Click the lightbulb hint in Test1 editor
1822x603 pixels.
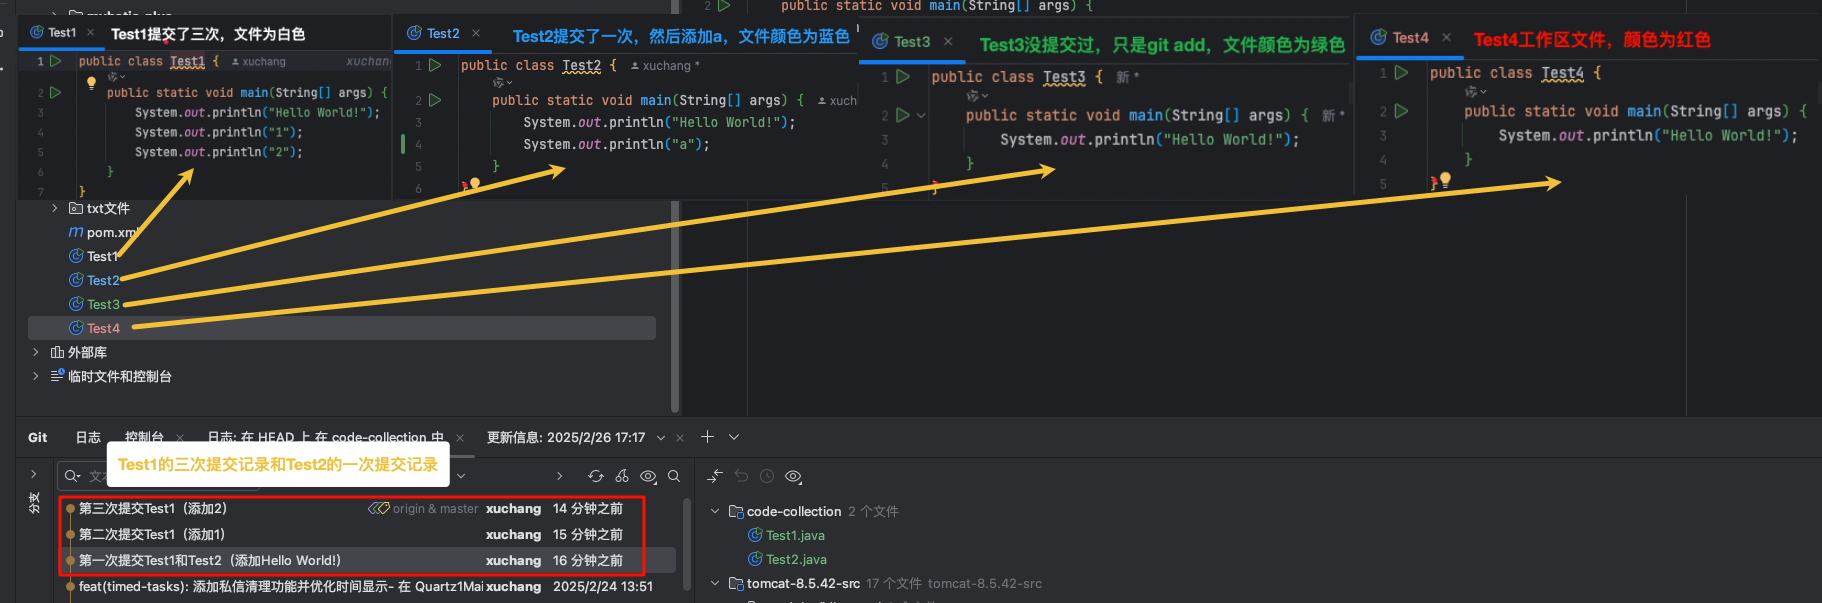click(91, 83)
